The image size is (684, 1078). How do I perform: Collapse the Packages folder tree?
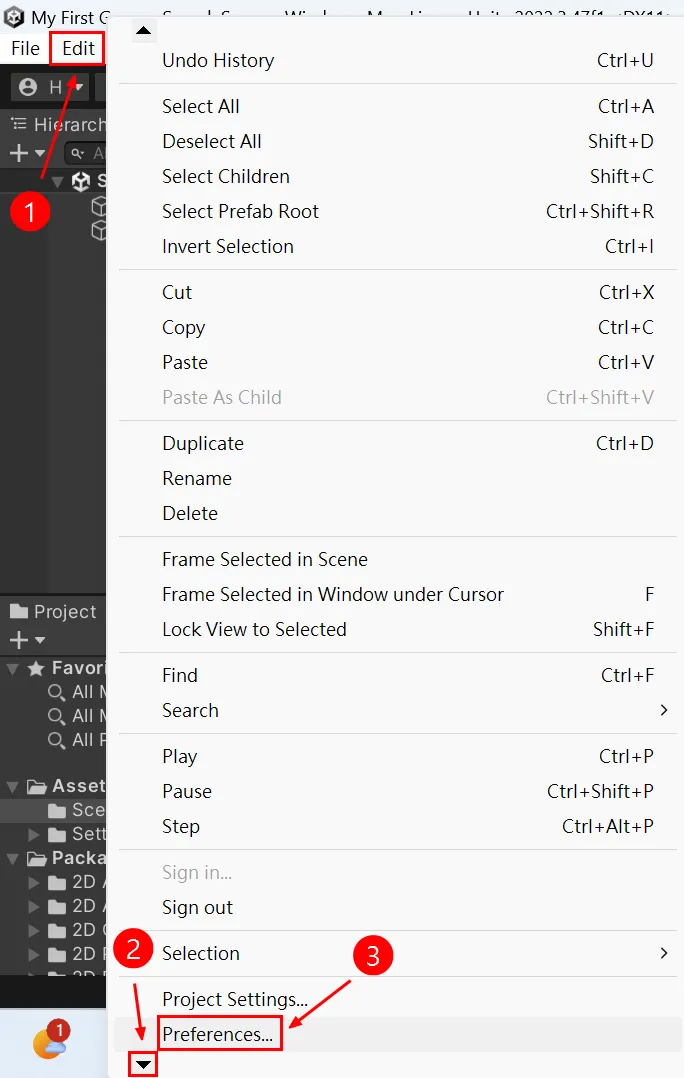(x=12, y=858)
